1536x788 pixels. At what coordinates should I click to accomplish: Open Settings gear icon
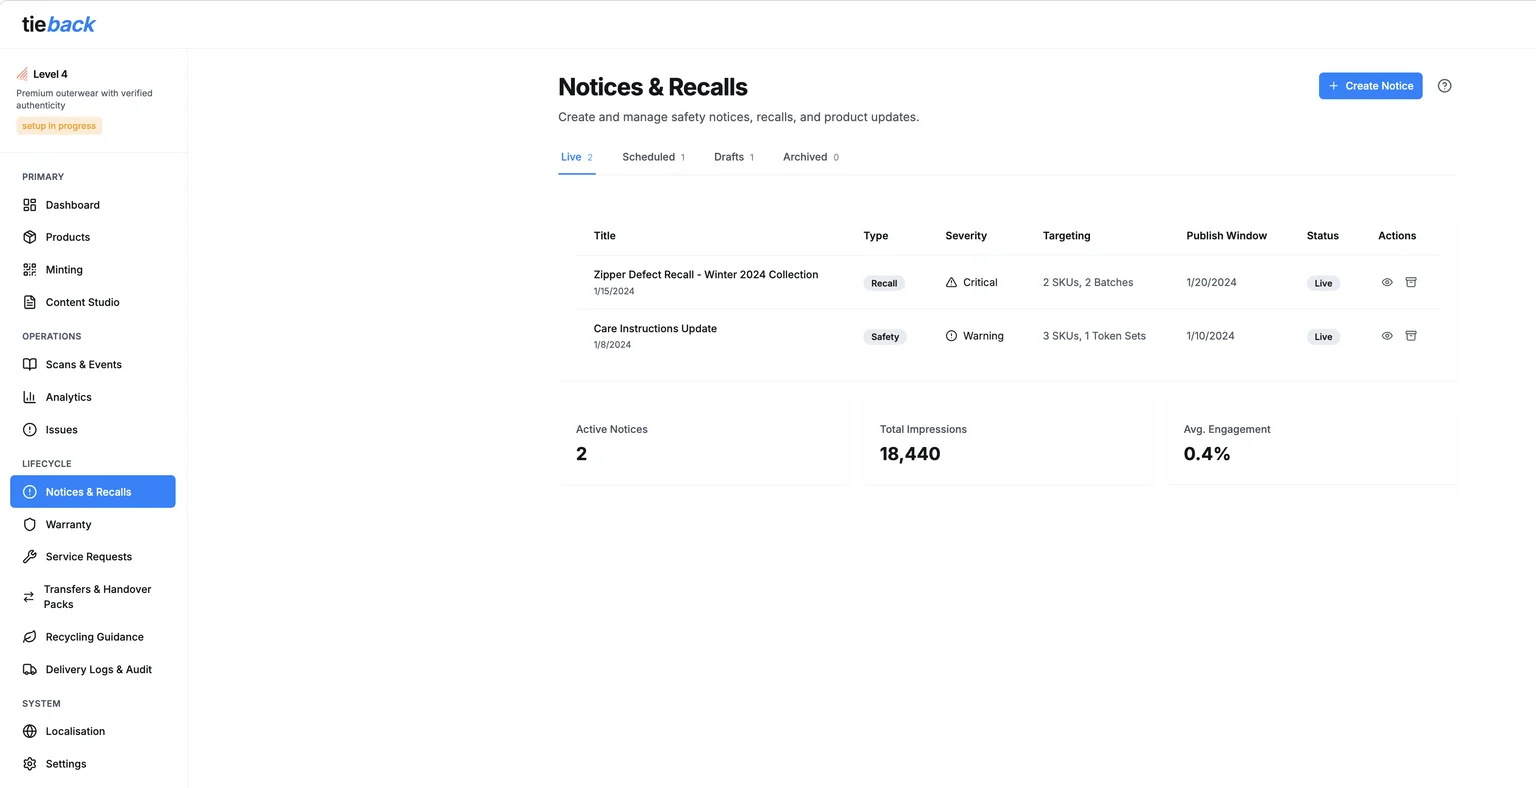point(28,763)
